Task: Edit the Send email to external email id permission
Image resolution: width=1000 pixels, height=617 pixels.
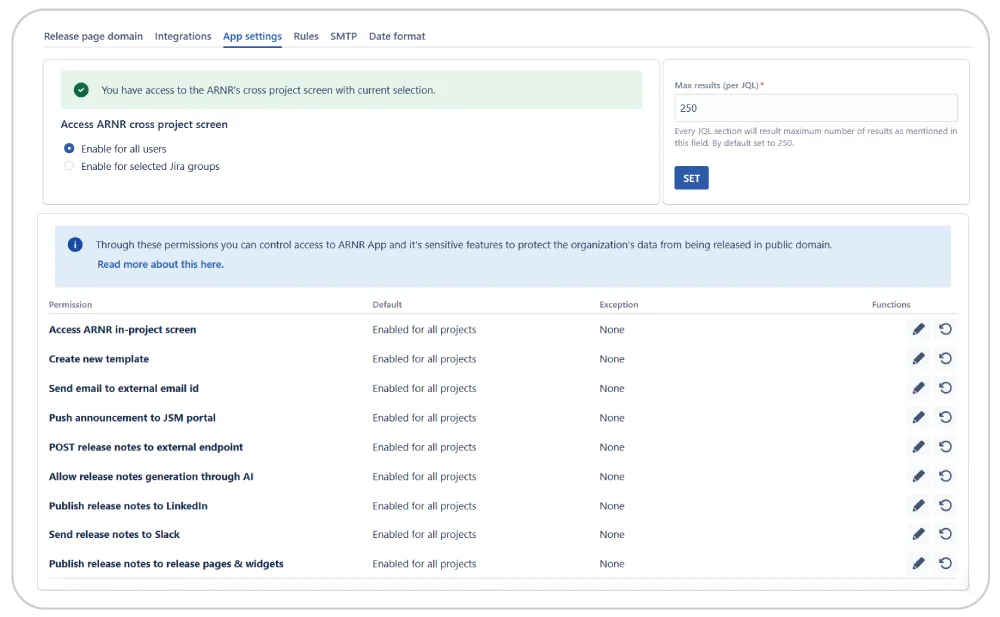Action: click(x=918, y=388)
